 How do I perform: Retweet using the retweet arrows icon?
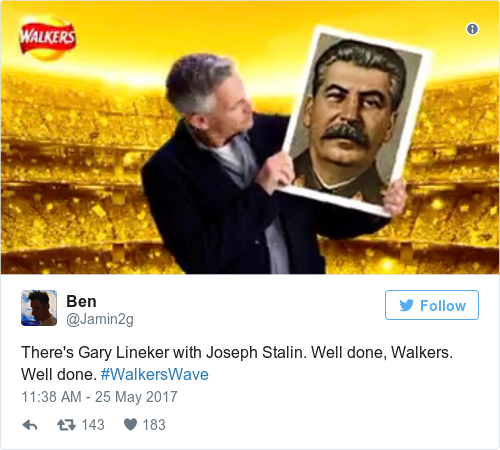66,425
